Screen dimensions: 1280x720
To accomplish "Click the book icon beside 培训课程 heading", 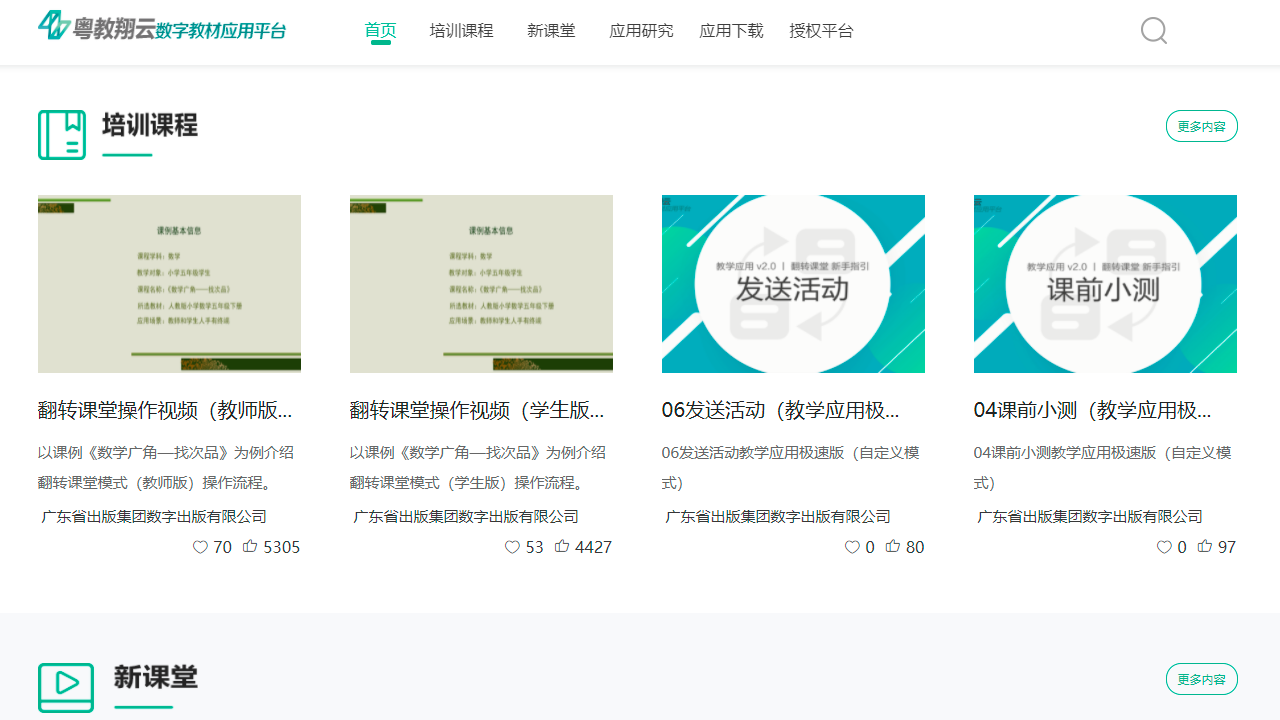I will point(62,134).
